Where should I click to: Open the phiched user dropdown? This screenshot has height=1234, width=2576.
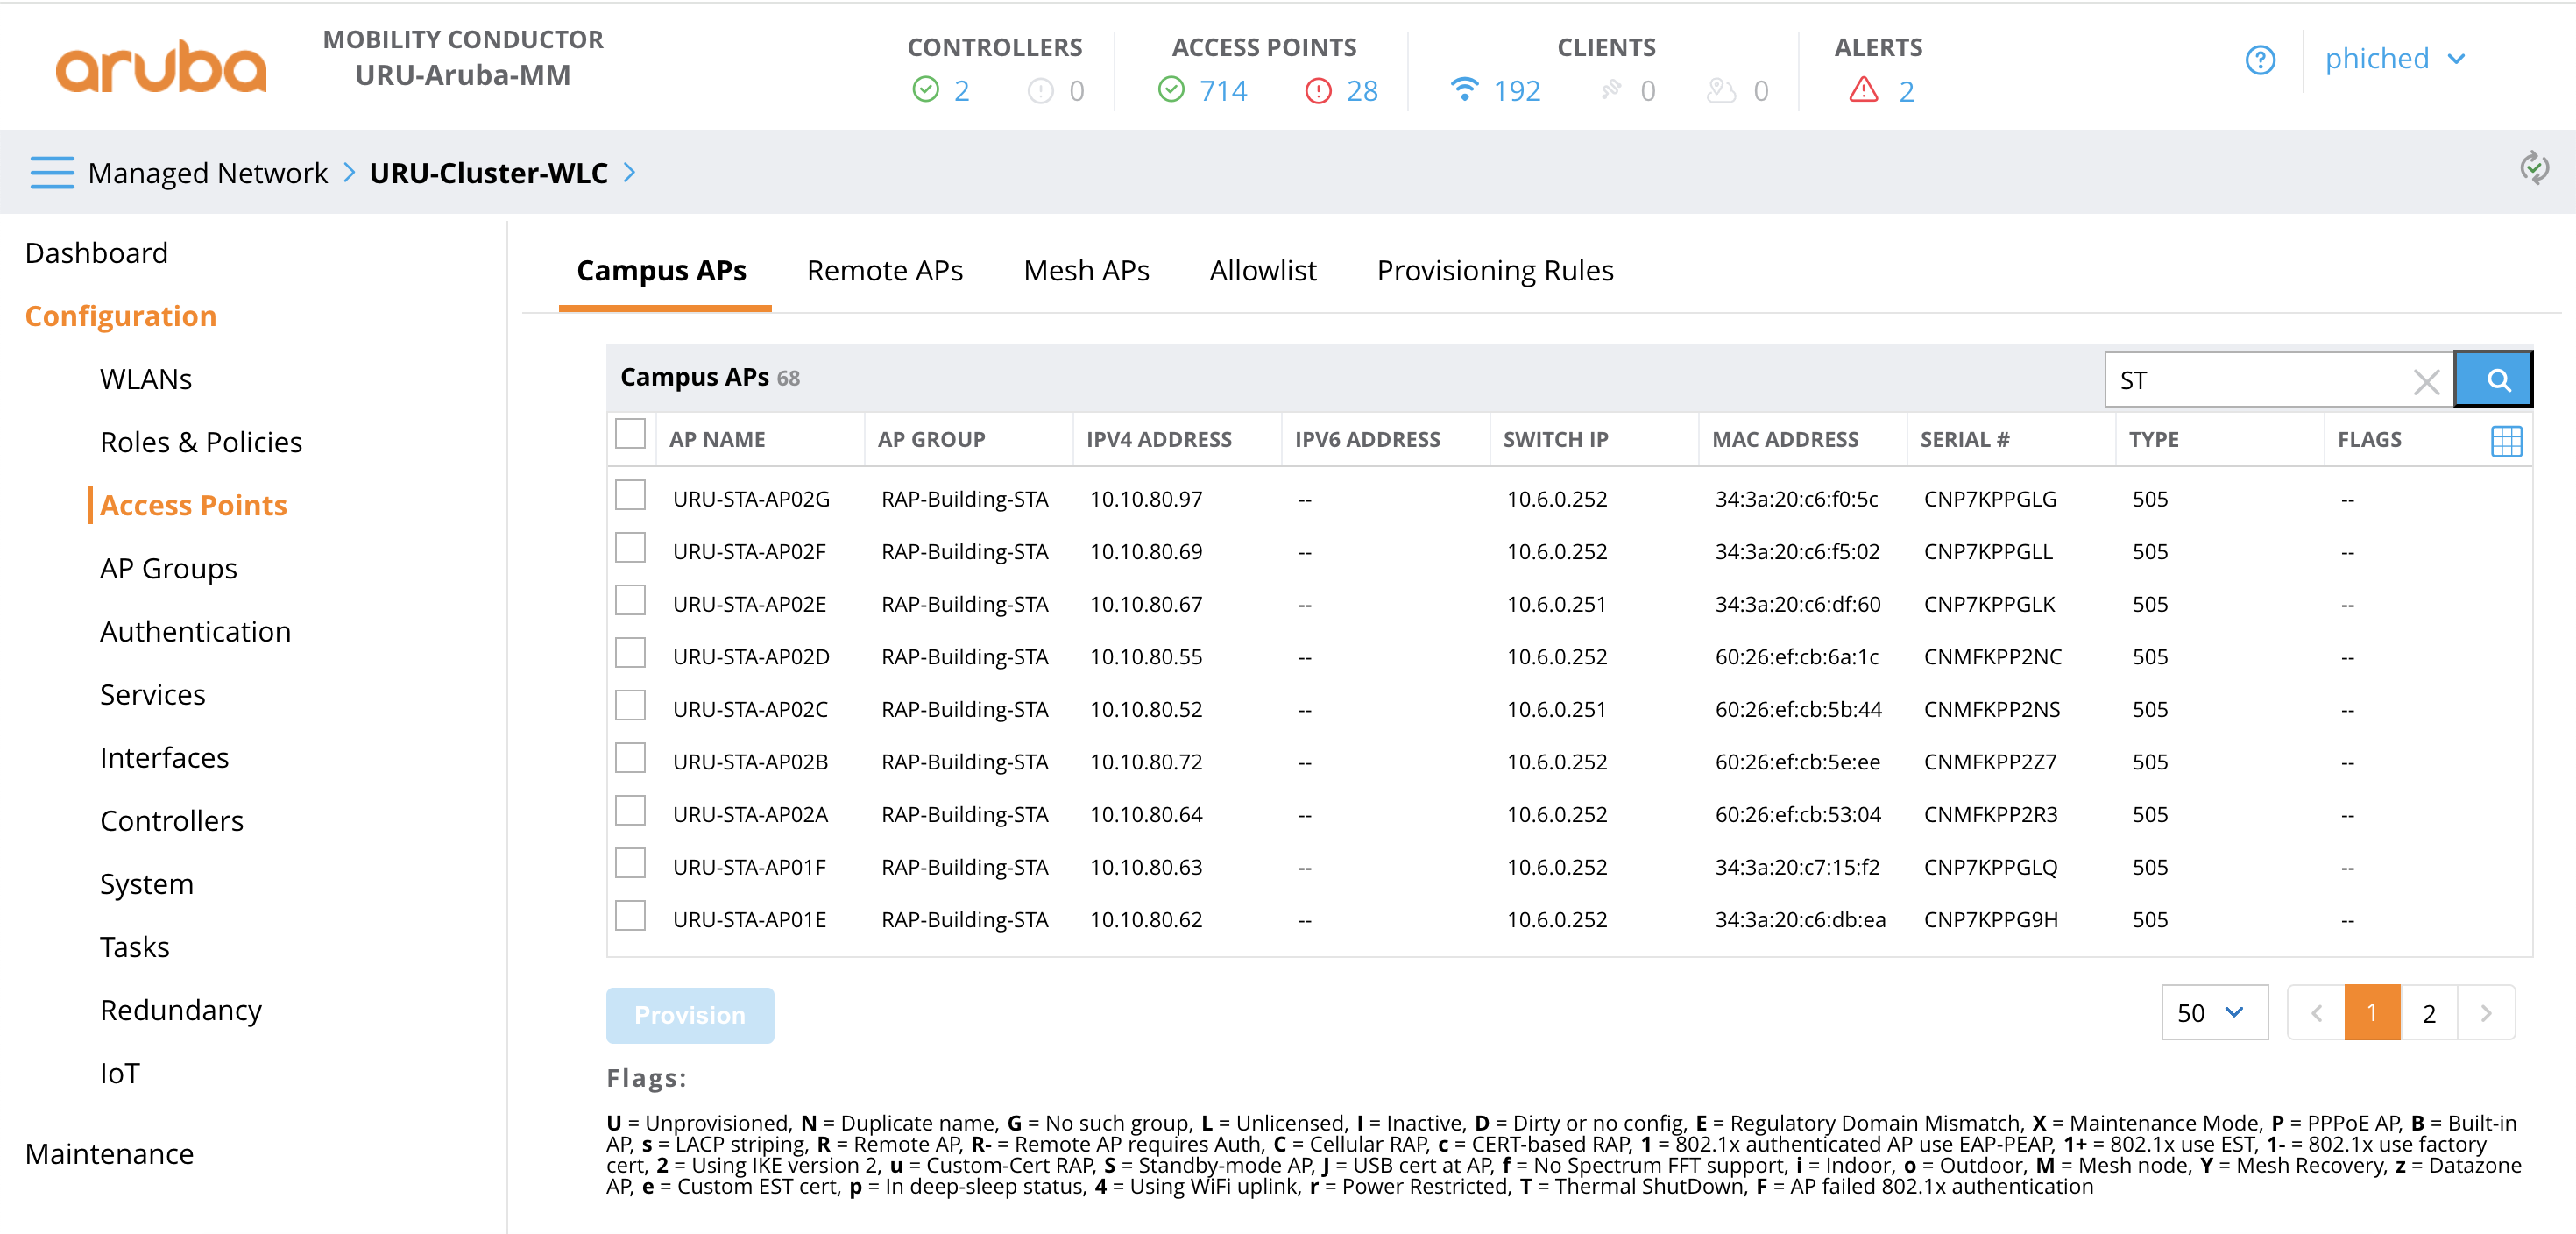click(x=2394, y=59)
